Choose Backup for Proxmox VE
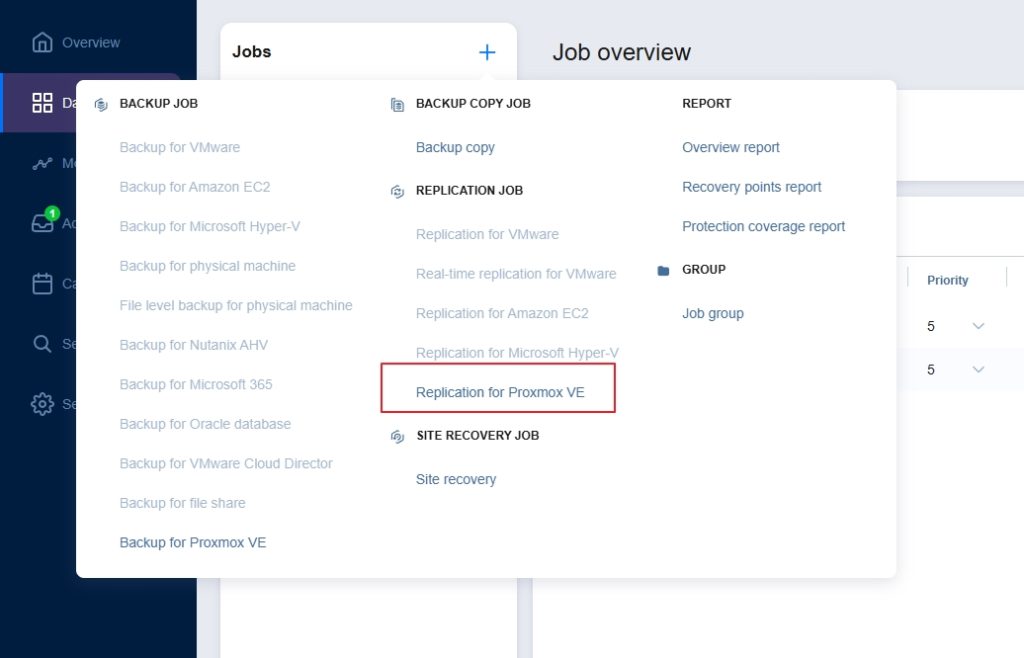This screenshot has height=658, width=1024. [x=193, y=542]
